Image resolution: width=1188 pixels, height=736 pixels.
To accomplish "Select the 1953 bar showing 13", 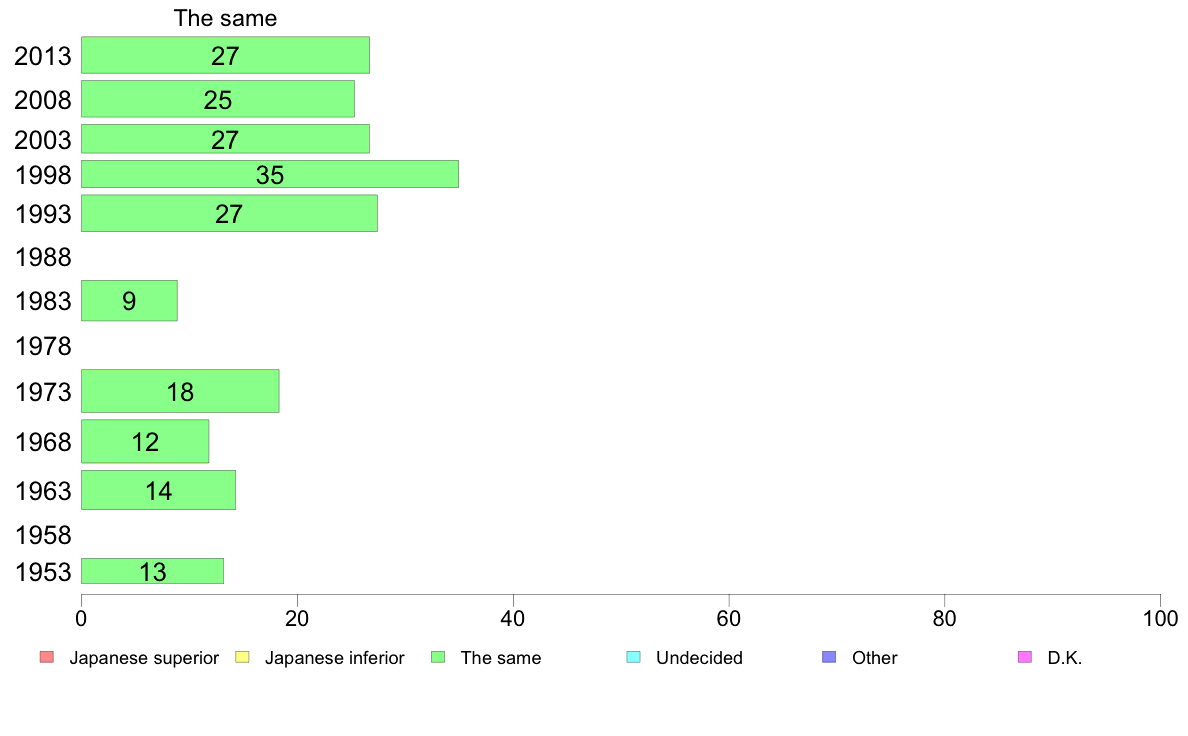I will coord(152,572).
